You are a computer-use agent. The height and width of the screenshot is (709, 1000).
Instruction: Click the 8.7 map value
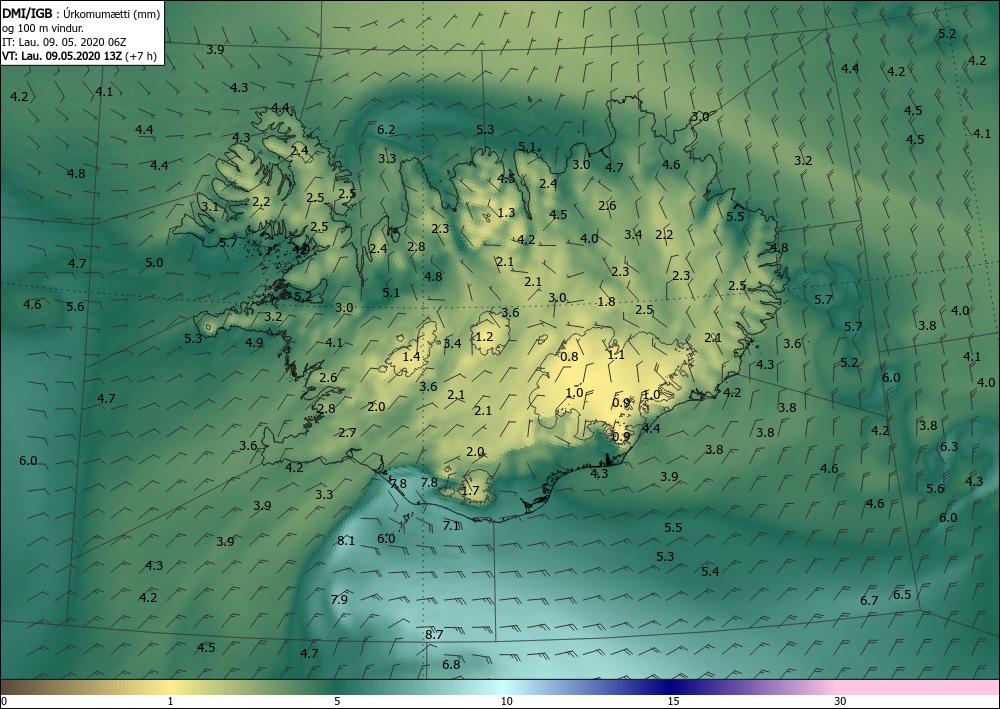[434, 634]
